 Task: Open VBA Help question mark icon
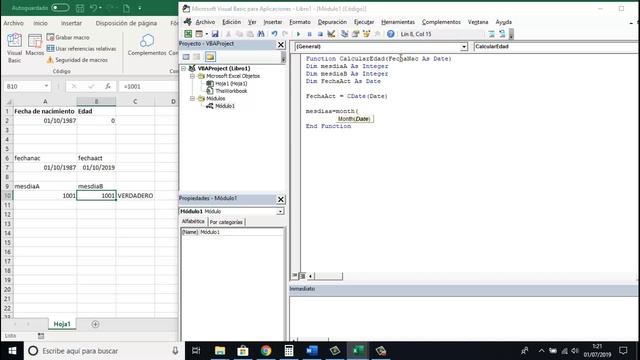[x=391, y=34]
